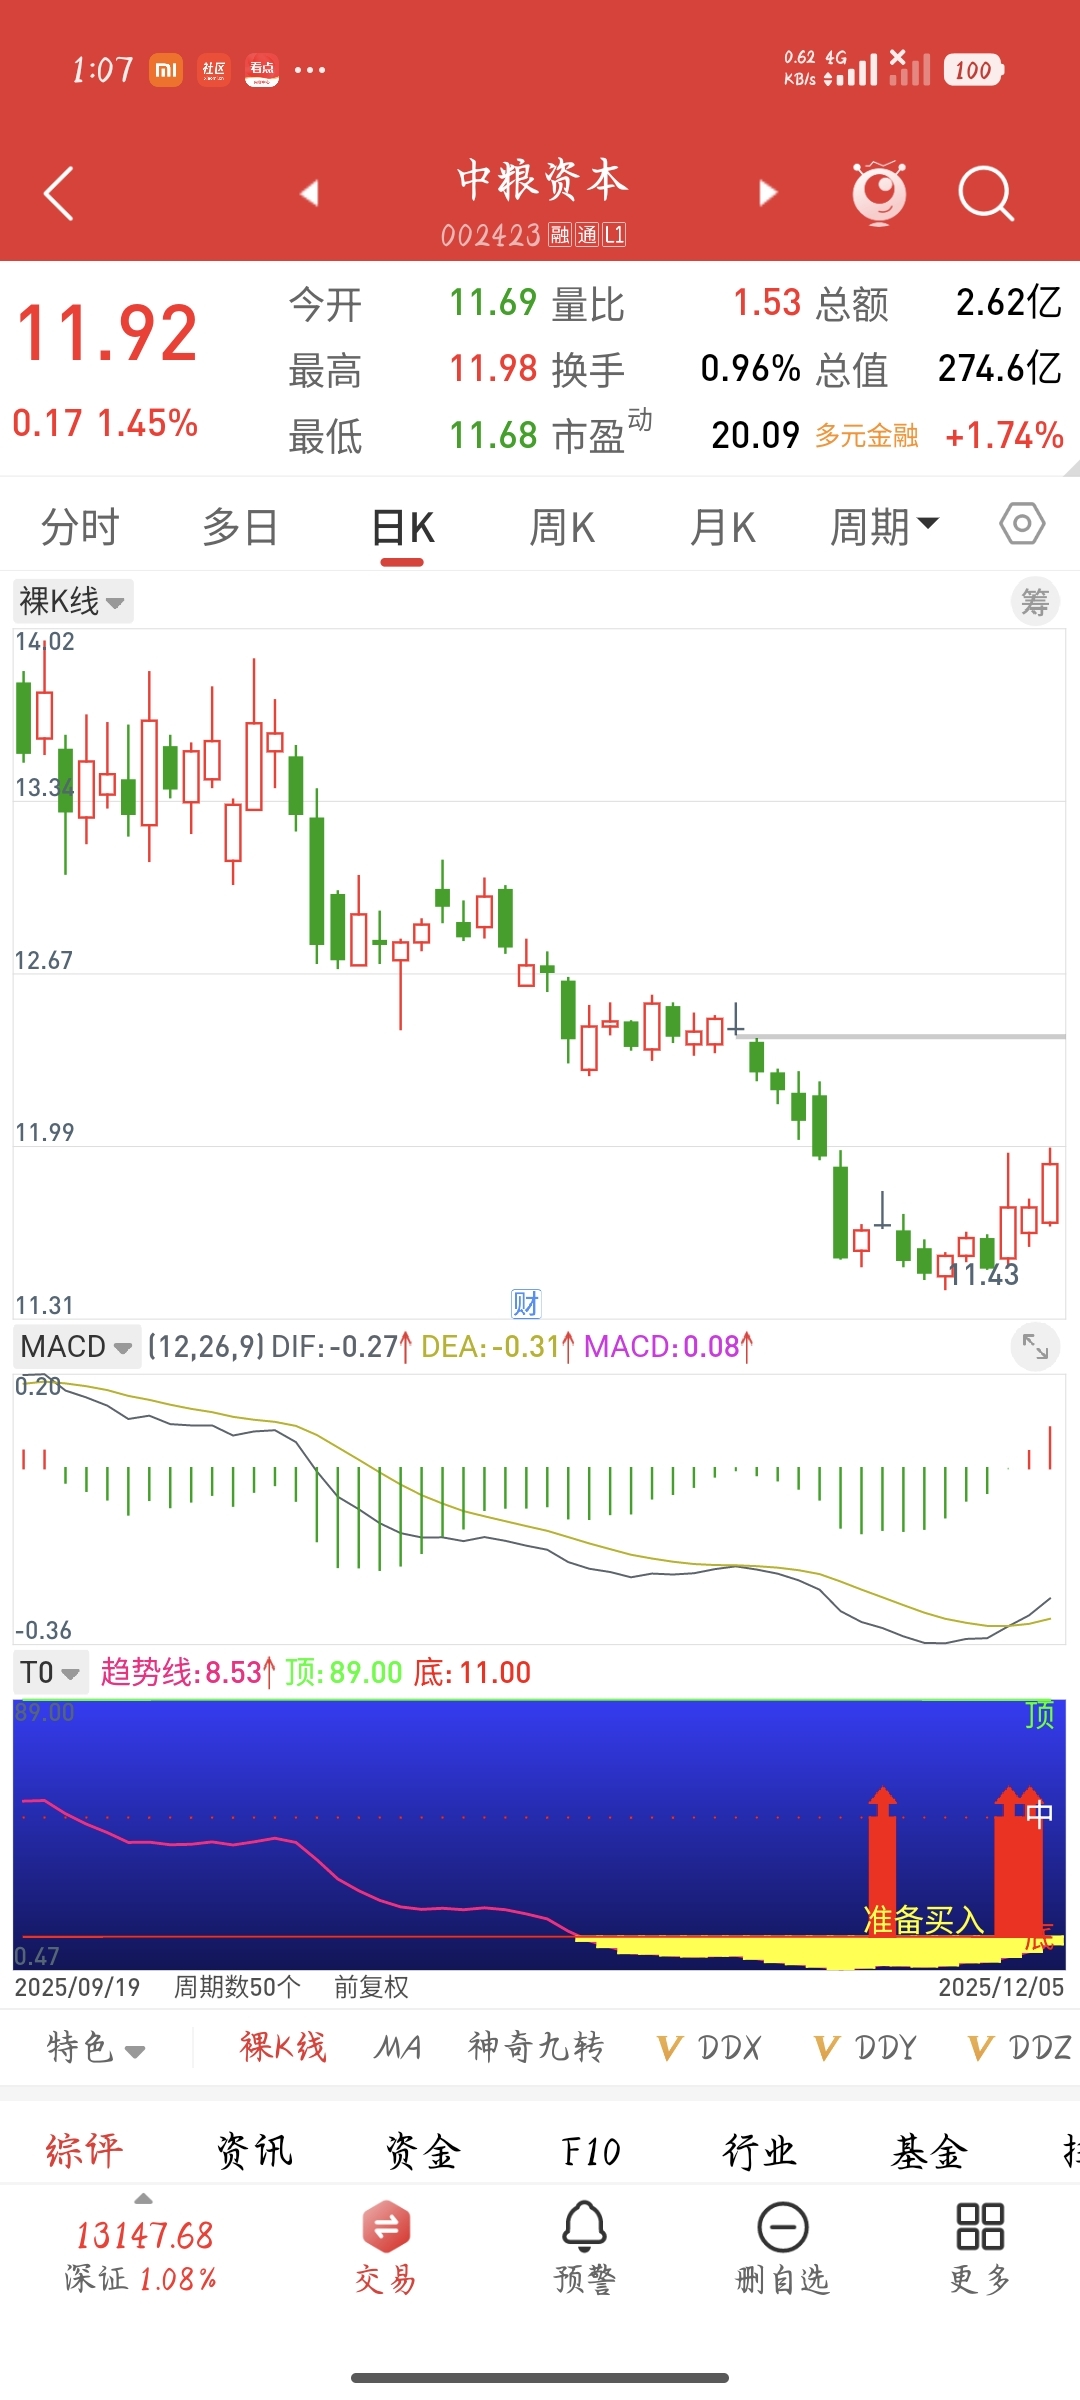Tap the battery indicator in status bar

[x=973, y=70]
